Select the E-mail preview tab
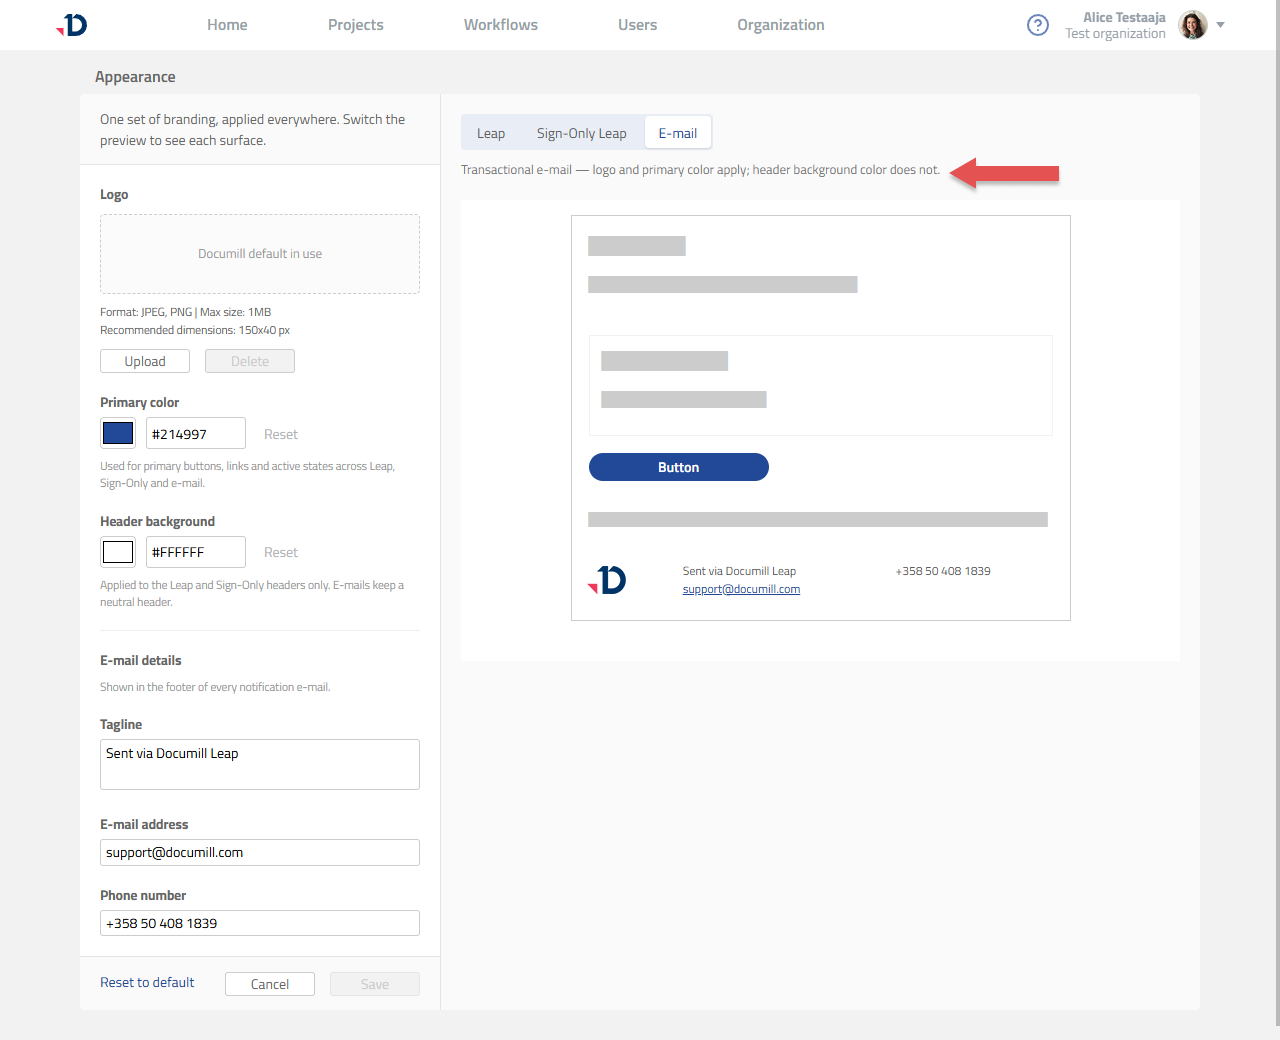 tap(678, 133)
